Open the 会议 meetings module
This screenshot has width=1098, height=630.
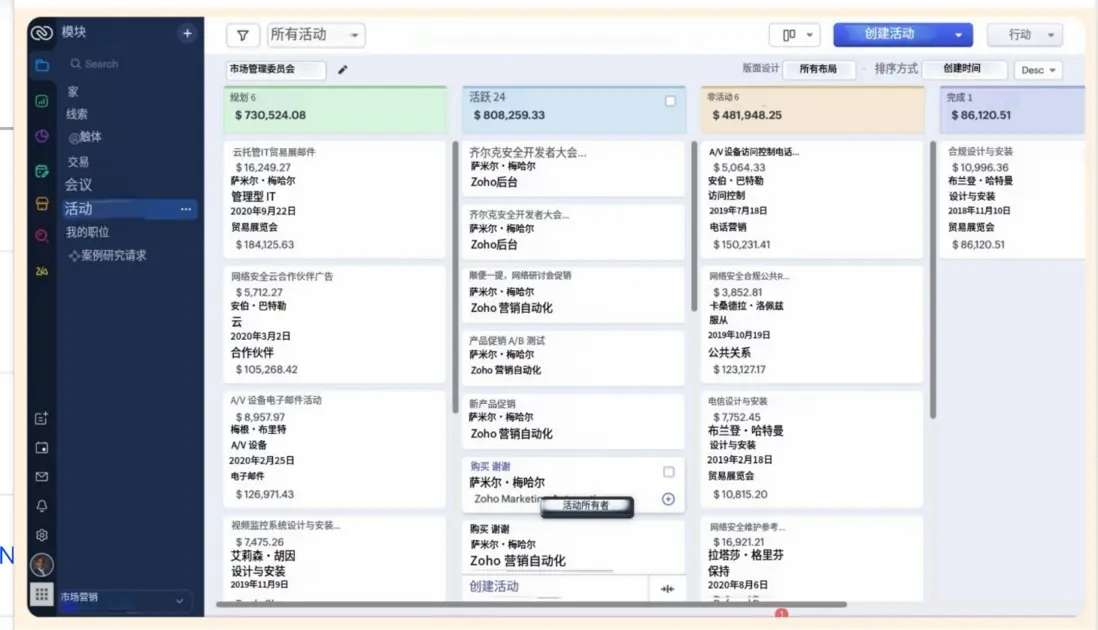[x=78, y=185]
